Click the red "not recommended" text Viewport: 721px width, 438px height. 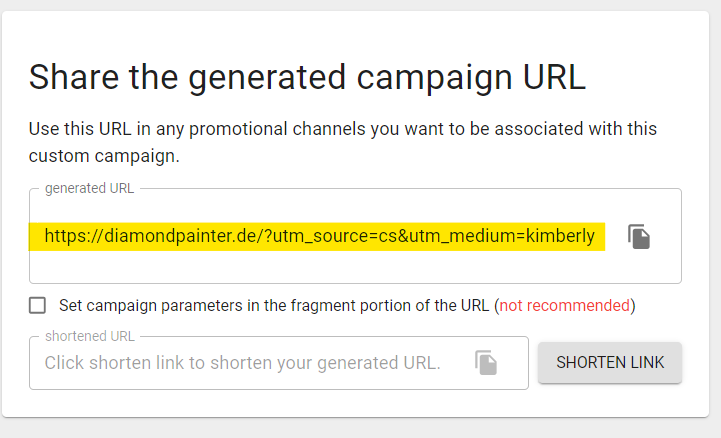(x=565, y=305)
